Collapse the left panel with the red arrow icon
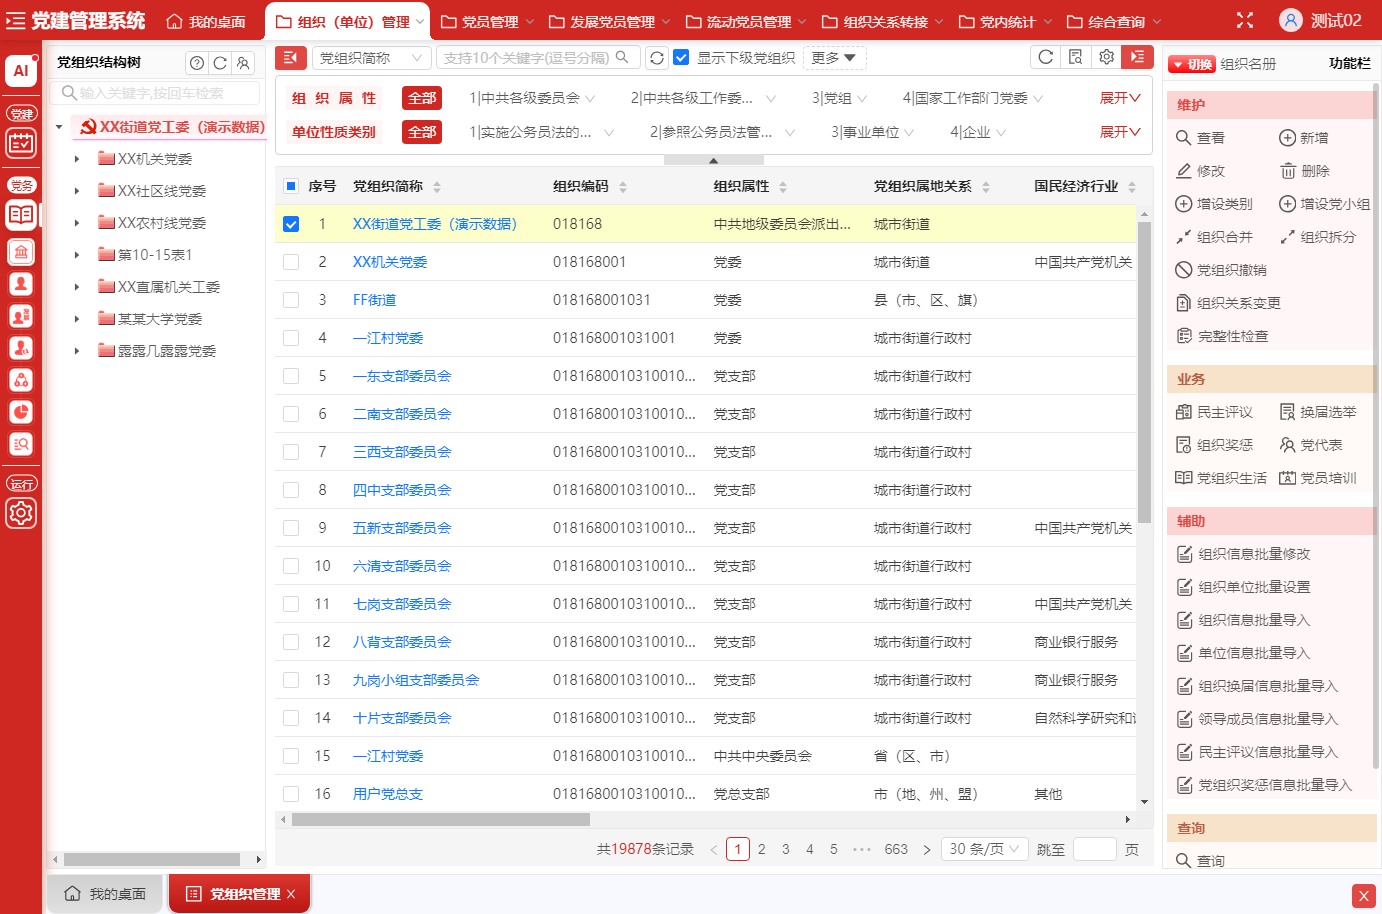Viewport: 1382px width, 914px height. (291, 58)
